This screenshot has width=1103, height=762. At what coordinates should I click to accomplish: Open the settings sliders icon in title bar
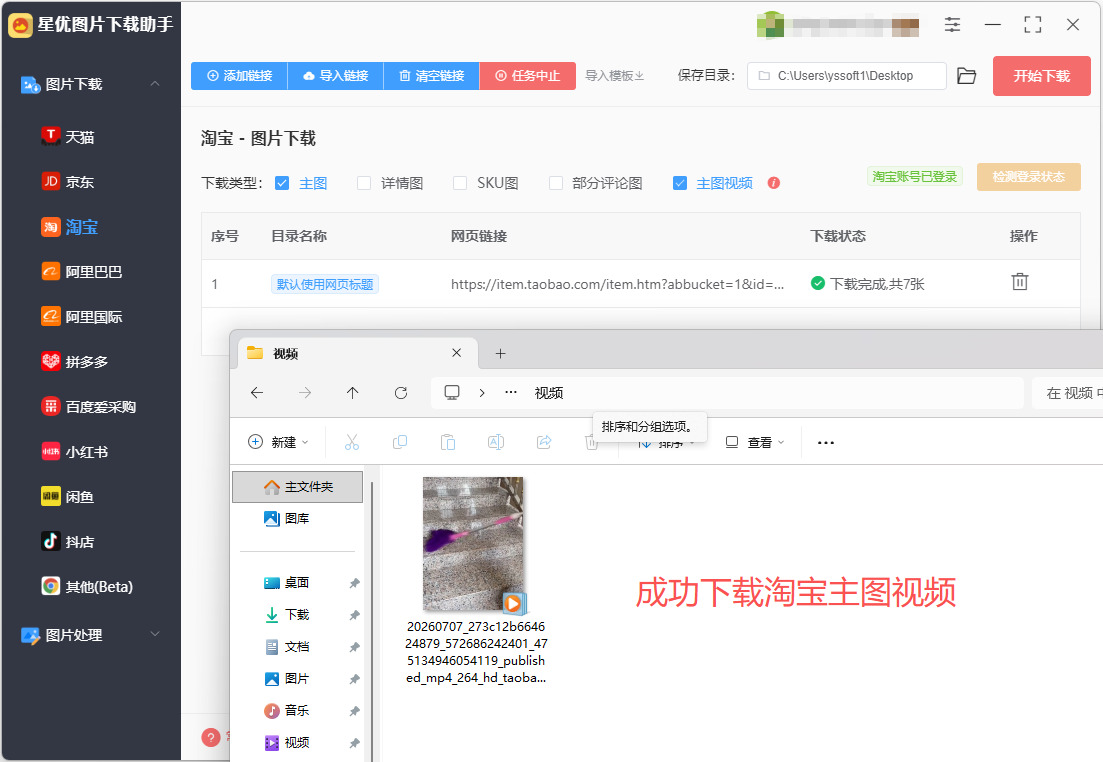[952, 25]
